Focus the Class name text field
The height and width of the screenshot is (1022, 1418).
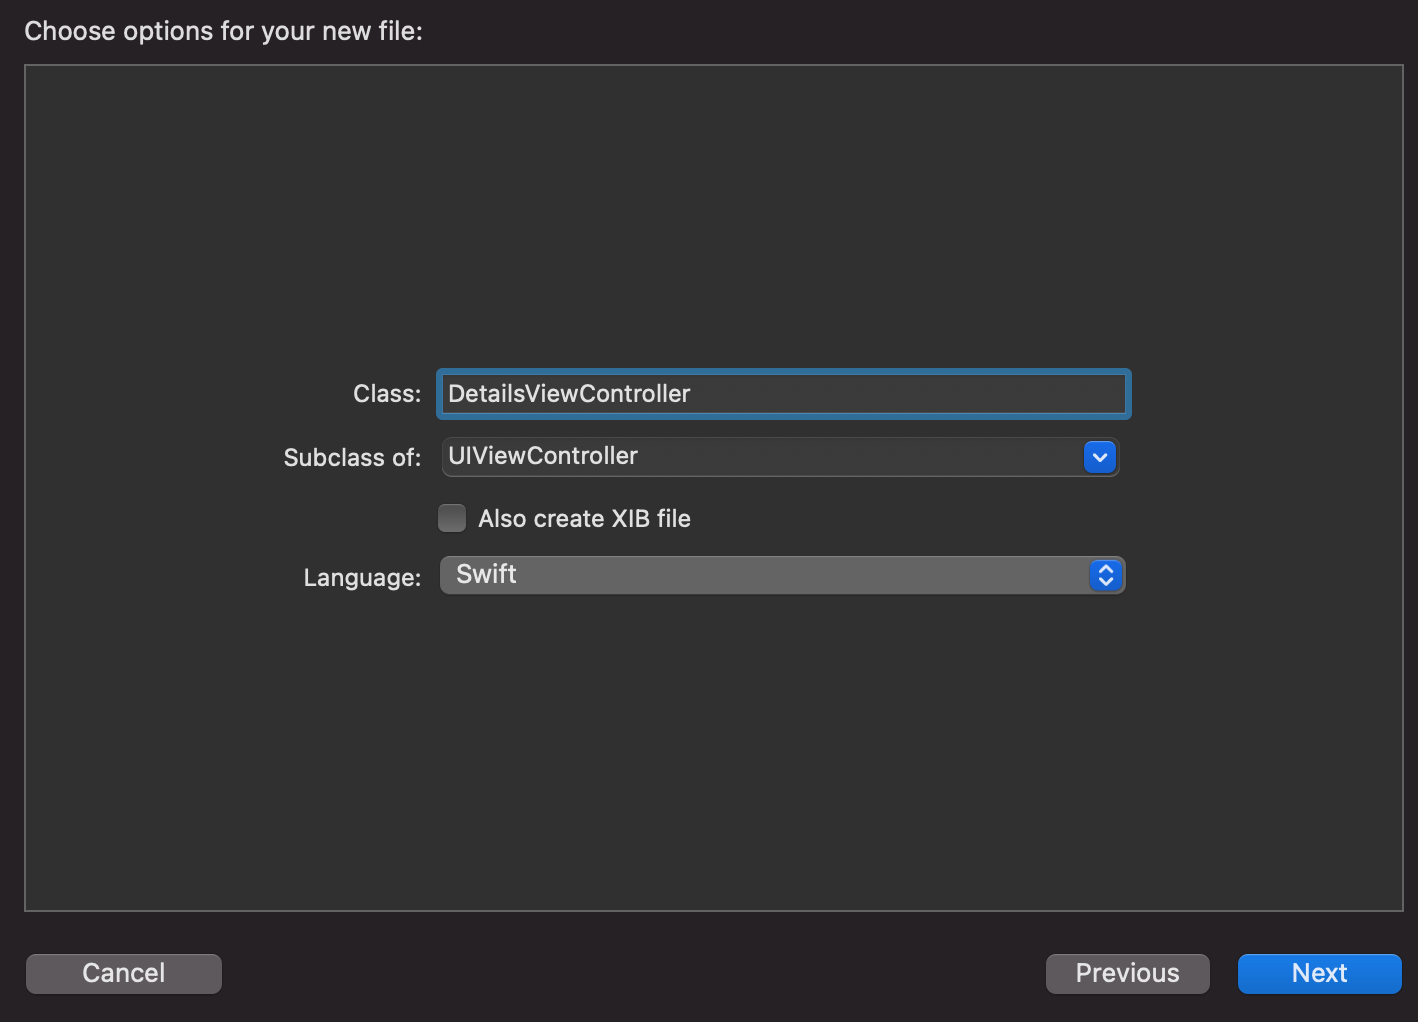784,394
